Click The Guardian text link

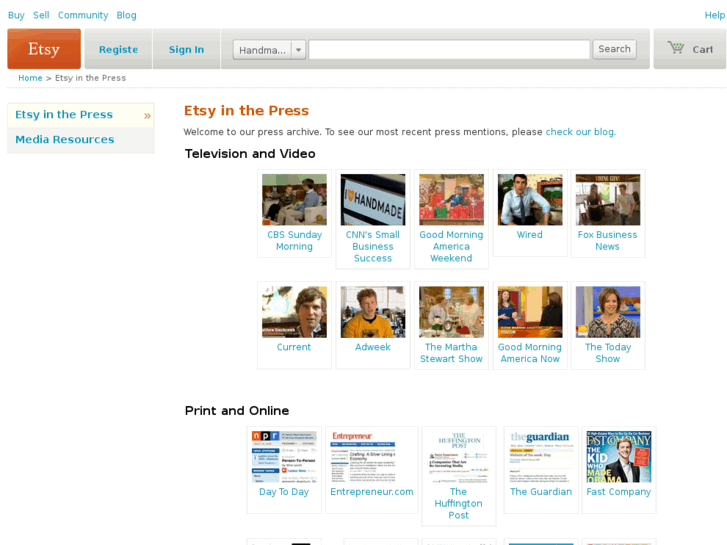[x=541, y=492]
